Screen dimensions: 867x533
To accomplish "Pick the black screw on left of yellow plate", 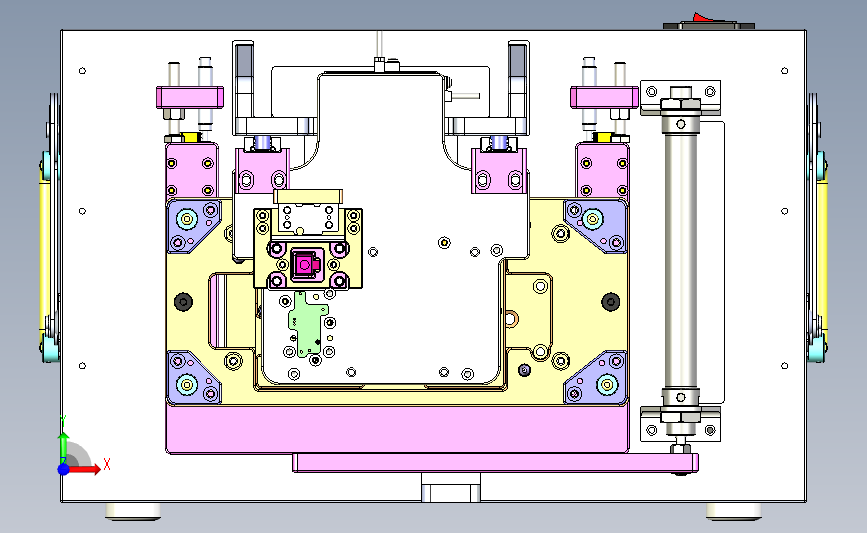I will coord(183,302).
